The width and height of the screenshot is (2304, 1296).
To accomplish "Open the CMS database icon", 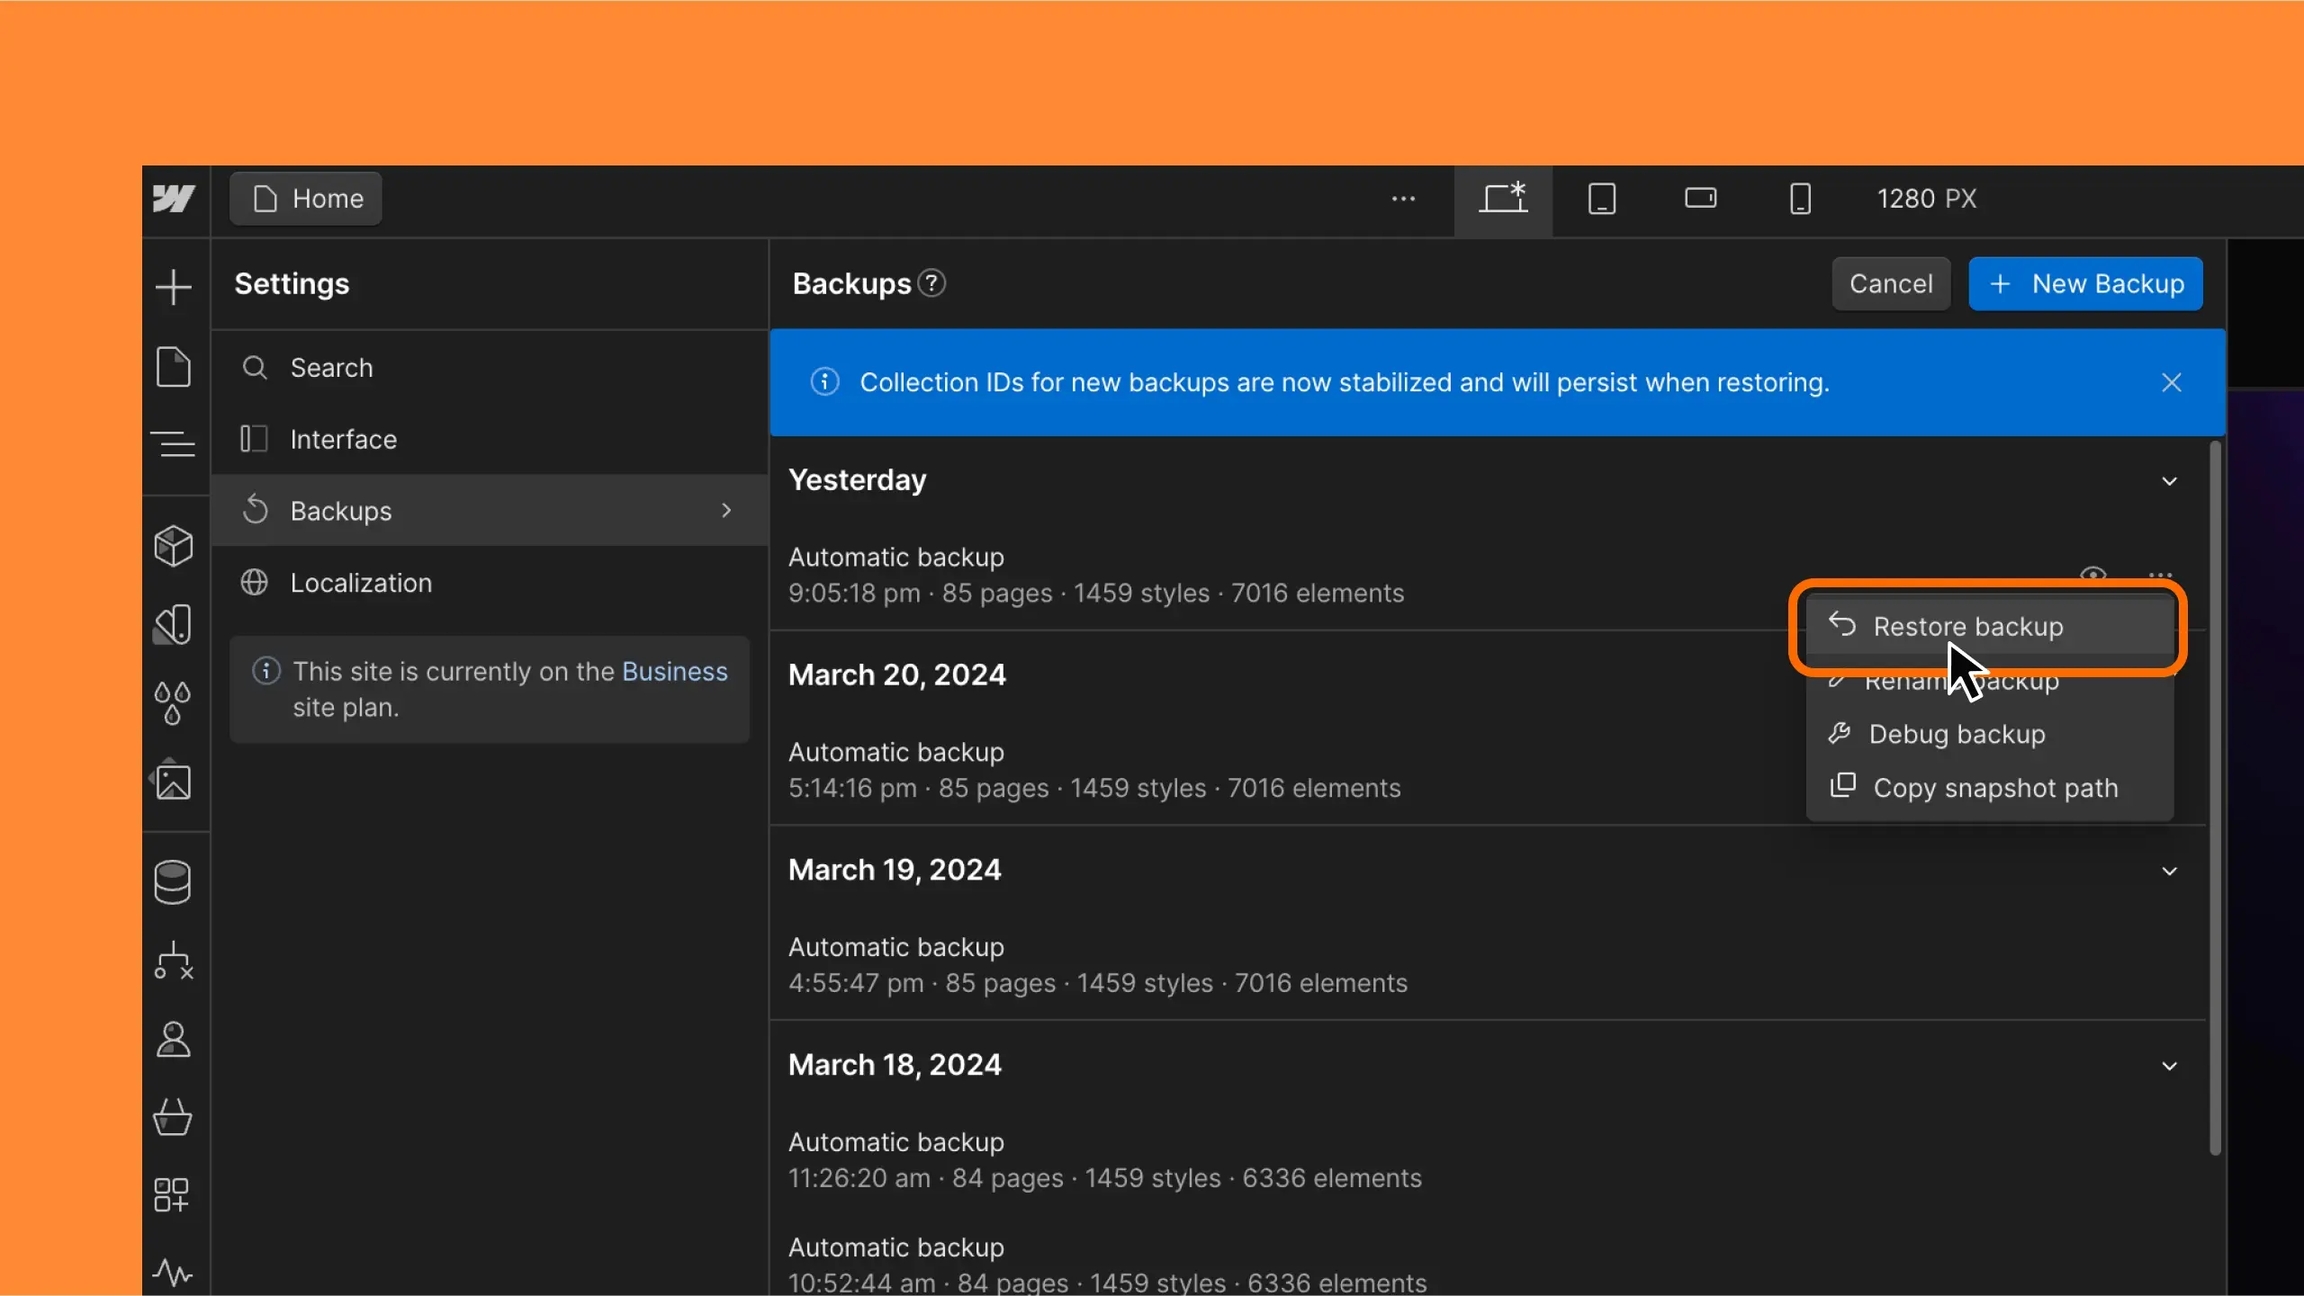I will pos(173,882).
